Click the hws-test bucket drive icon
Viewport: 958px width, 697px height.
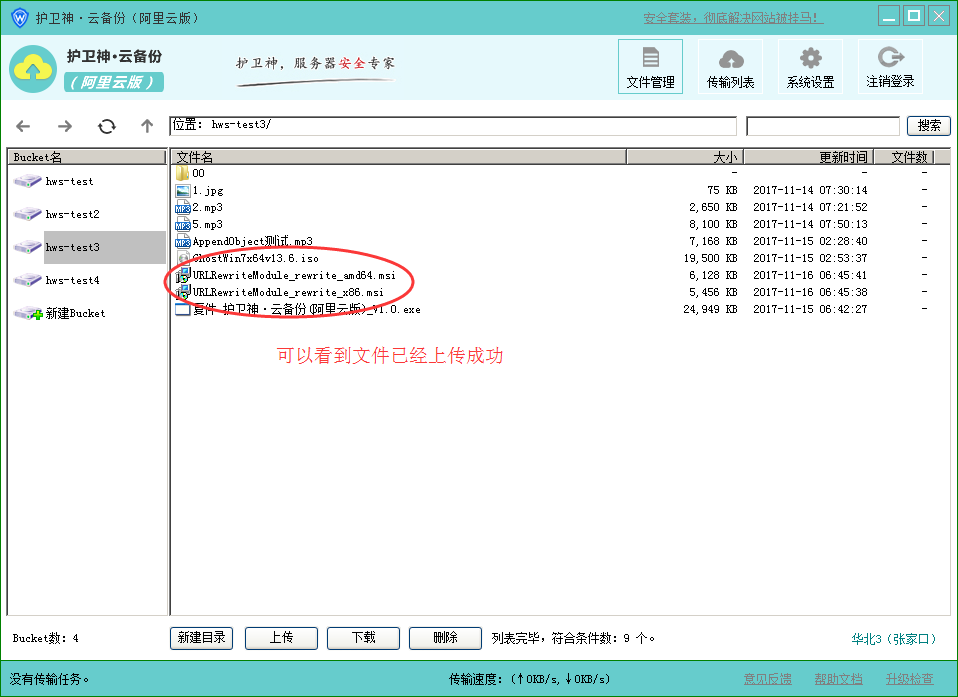(x=27, y=181)
